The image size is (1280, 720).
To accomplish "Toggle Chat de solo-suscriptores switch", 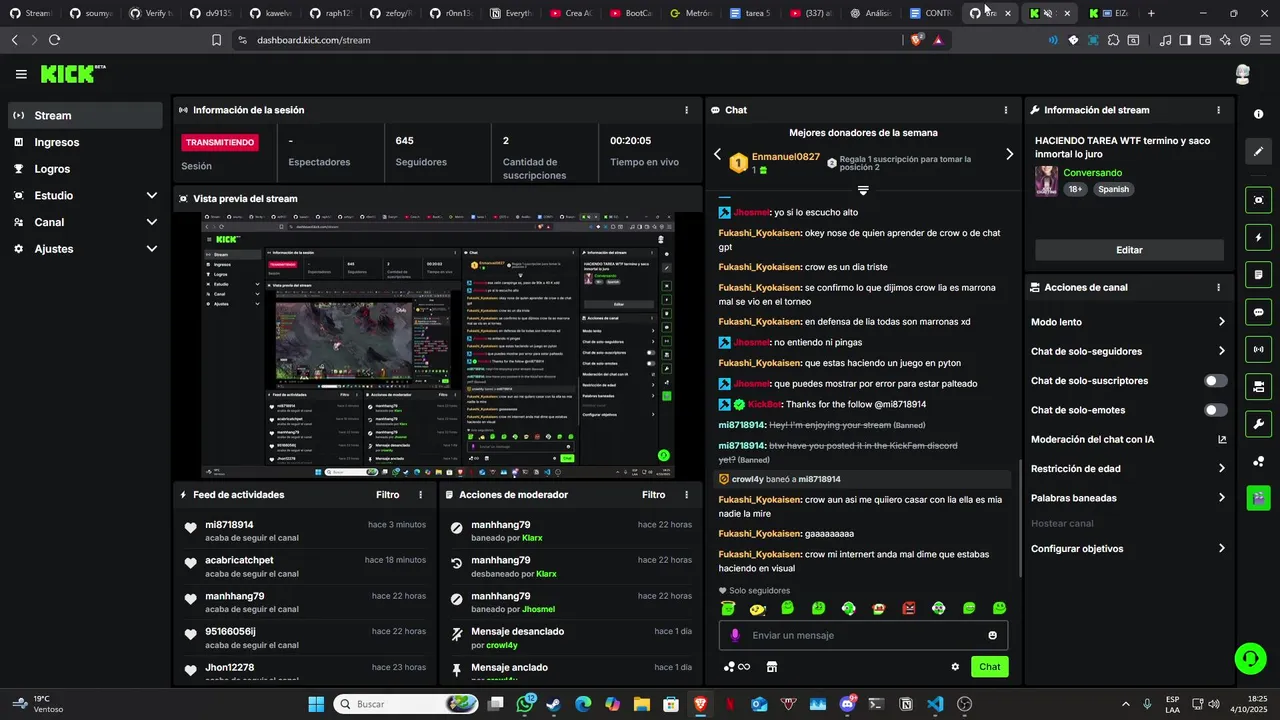I will [x=1216, y=381].
